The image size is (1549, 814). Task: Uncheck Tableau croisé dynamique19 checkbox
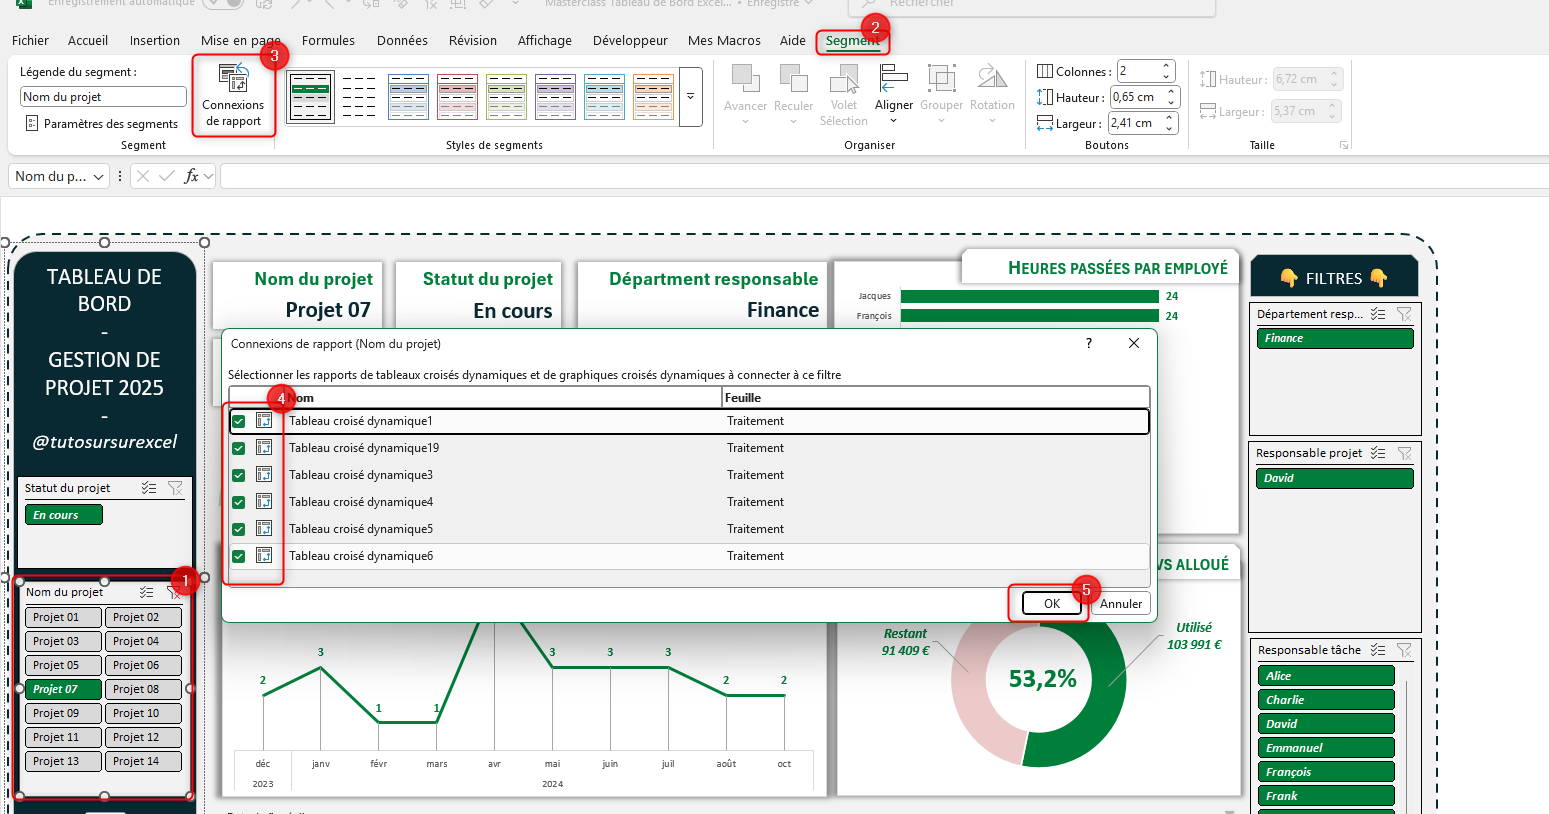(239, 449)
